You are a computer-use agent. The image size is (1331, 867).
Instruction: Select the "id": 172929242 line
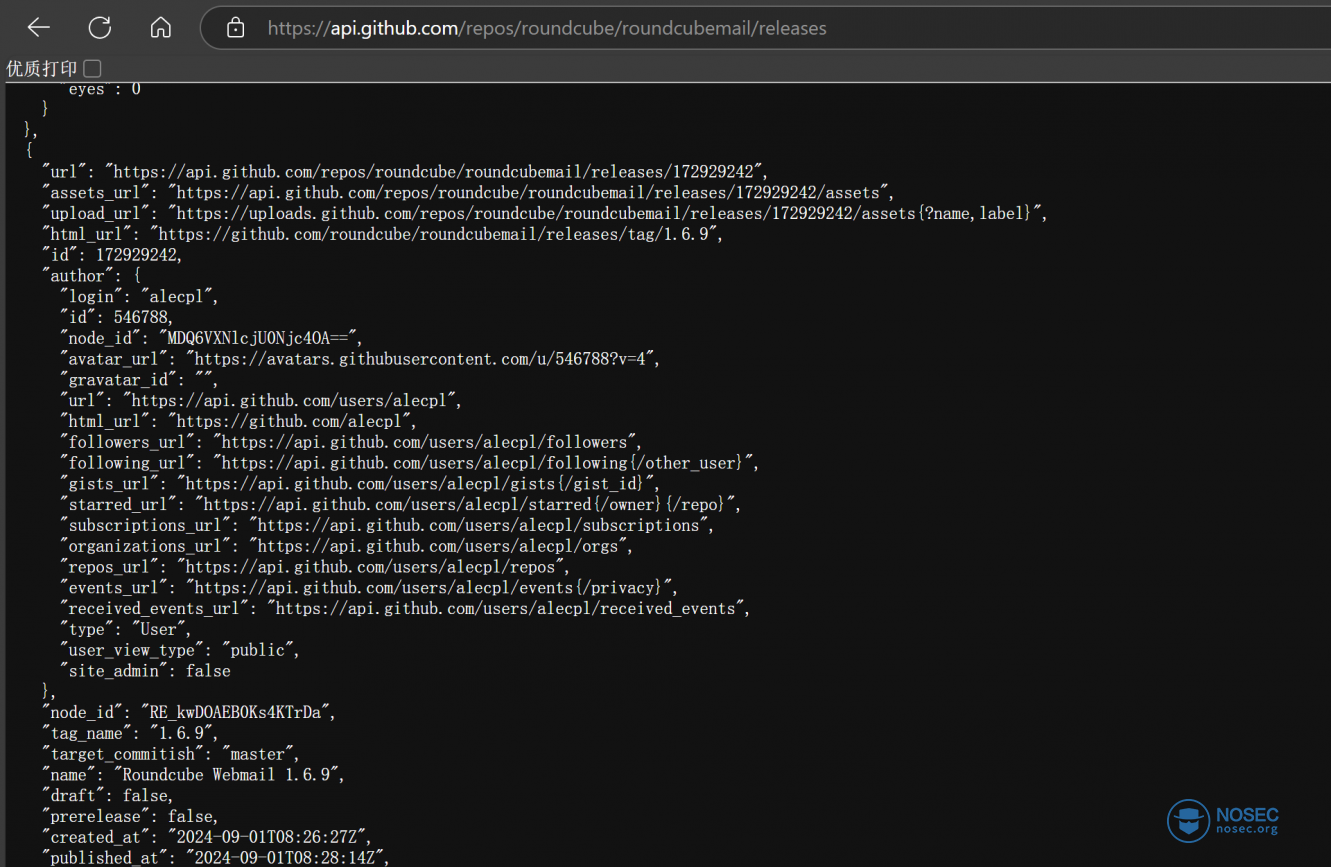pos(113,255)
